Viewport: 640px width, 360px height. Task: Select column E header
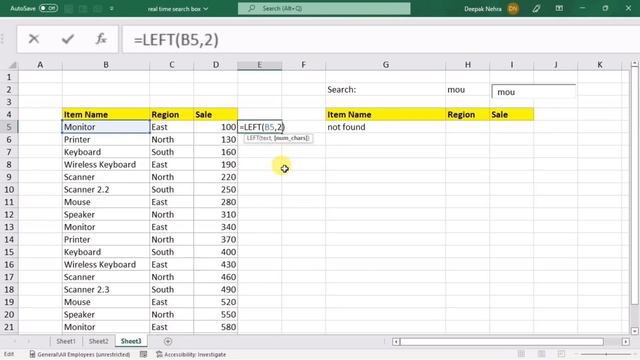click(x=259, y=65)
